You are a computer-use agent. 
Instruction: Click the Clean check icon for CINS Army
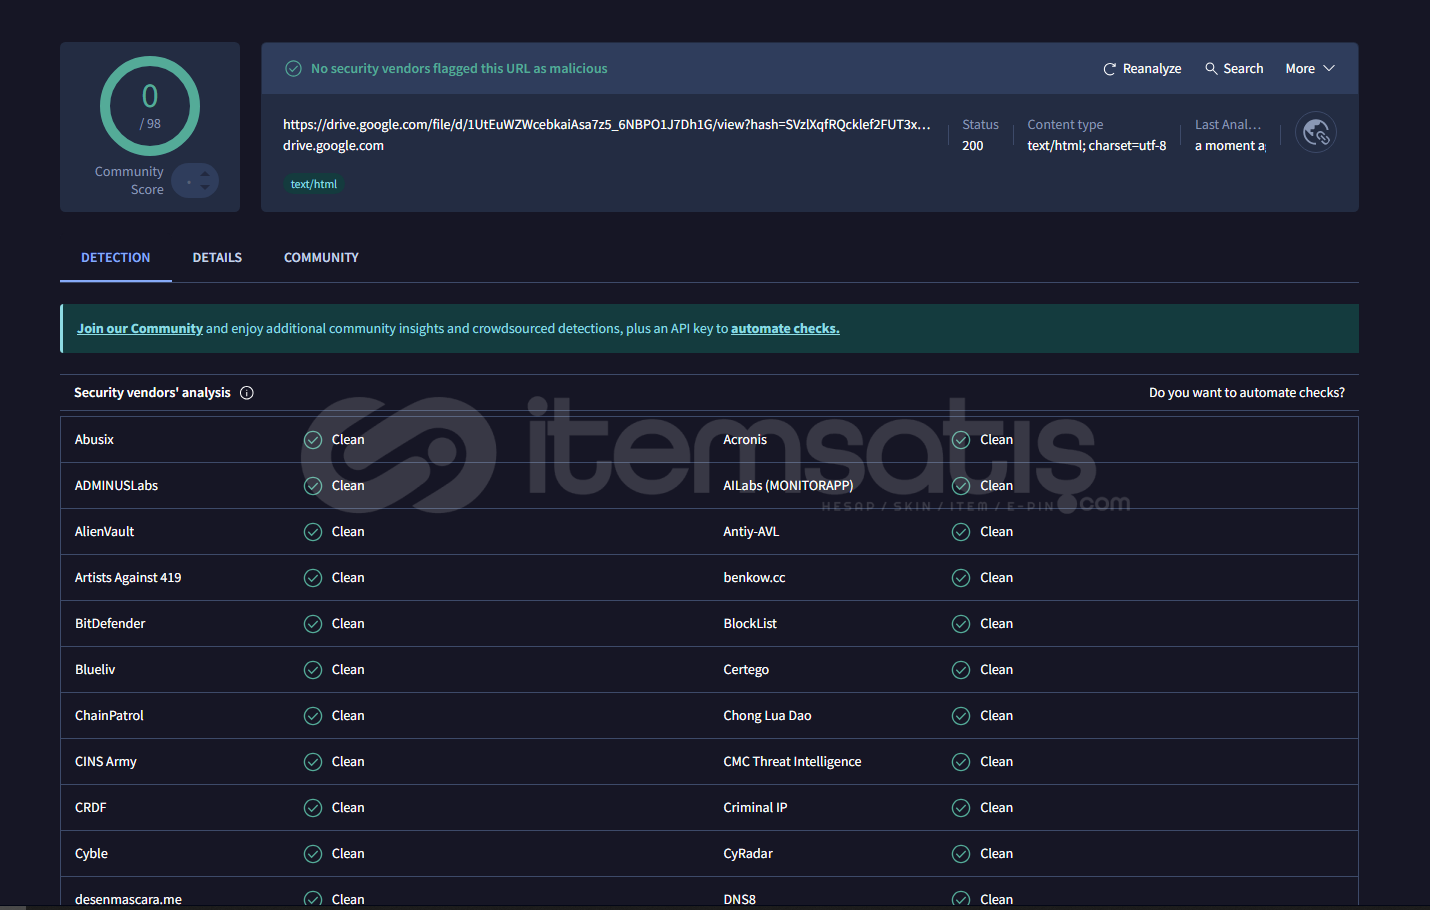[x=313, y=762]
